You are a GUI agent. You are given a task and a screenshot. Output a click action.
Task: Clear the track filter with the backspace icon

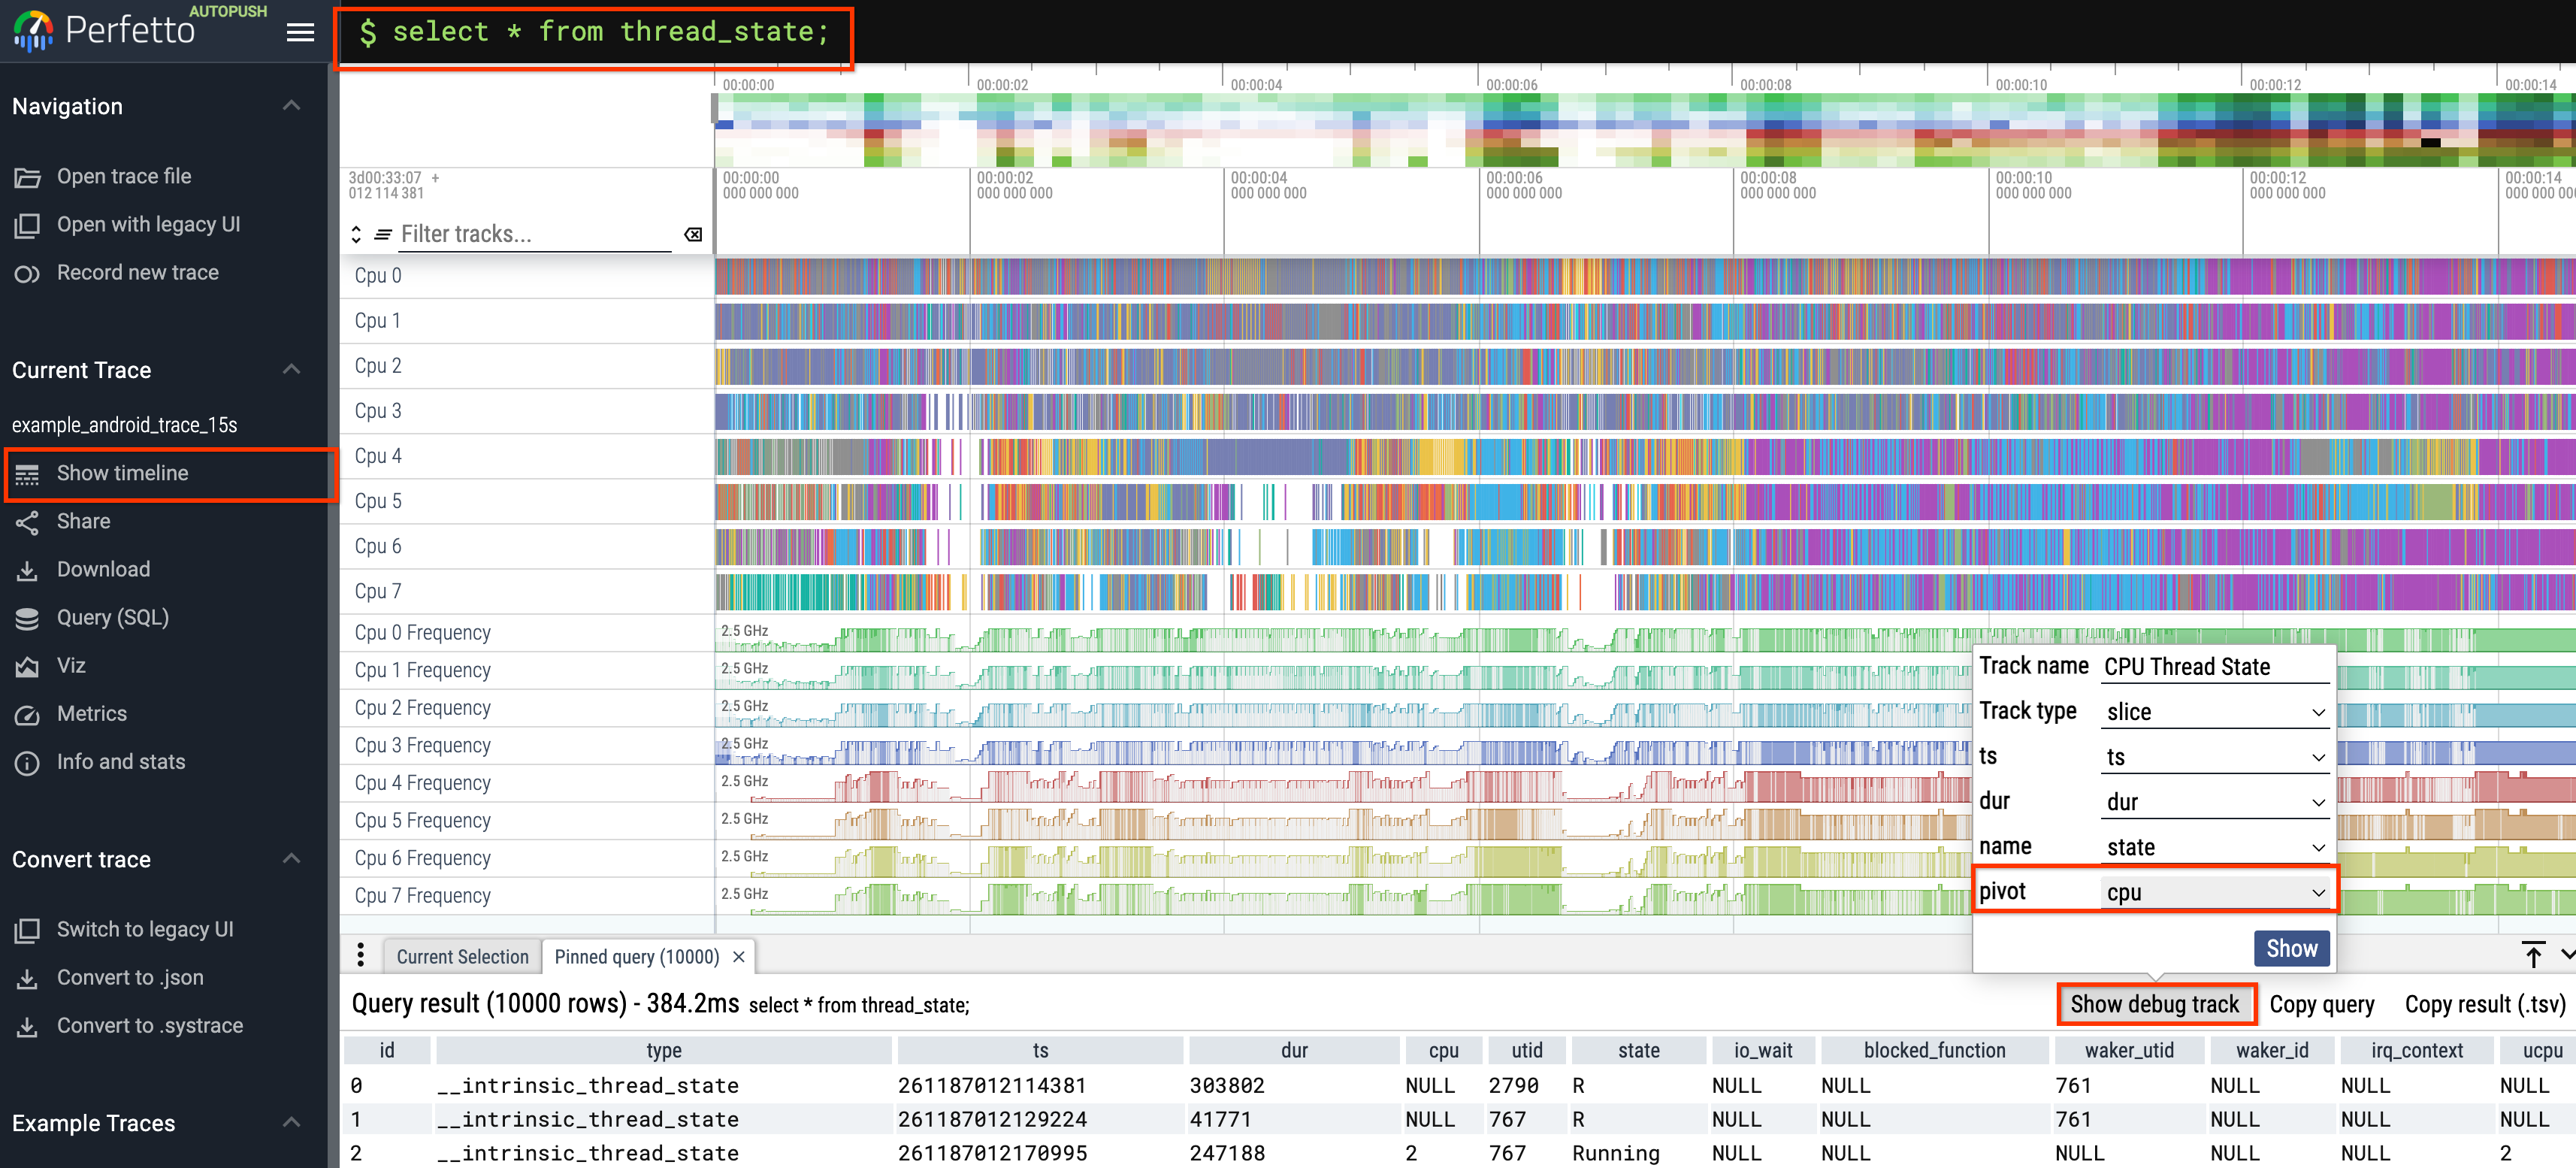[x=692, y=234]
